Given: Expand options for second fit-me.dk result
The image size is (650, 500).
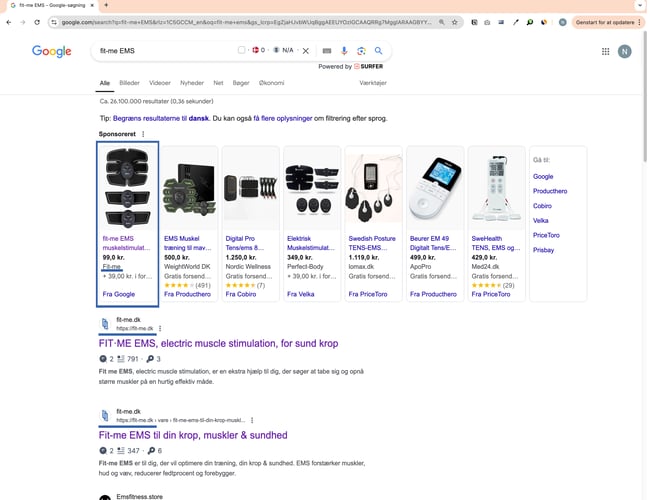Looking at the screenshot, I should click(x=252, y=420).
